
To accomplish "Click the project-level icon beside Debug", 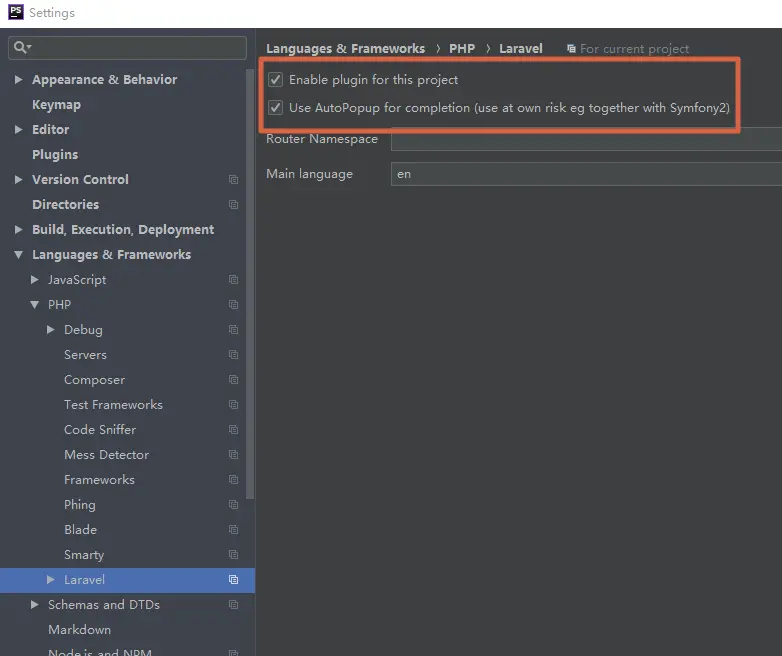I will pyautogui.click(x=233, y=329).
